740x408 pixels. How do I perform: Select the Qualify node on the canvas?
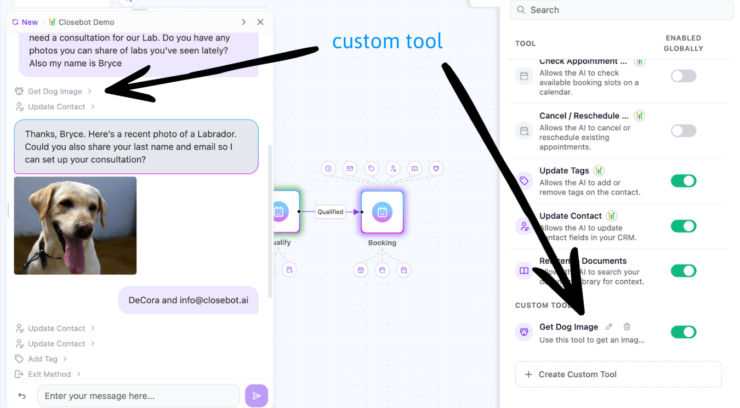286,212
